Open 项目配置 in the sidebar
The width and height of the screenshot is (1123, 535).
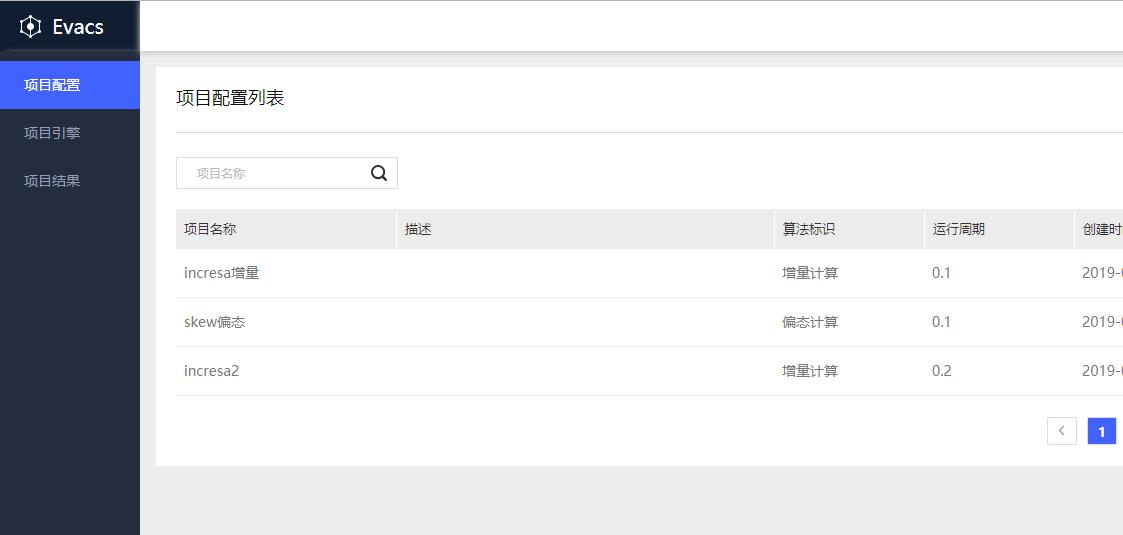tap(52, 85)
